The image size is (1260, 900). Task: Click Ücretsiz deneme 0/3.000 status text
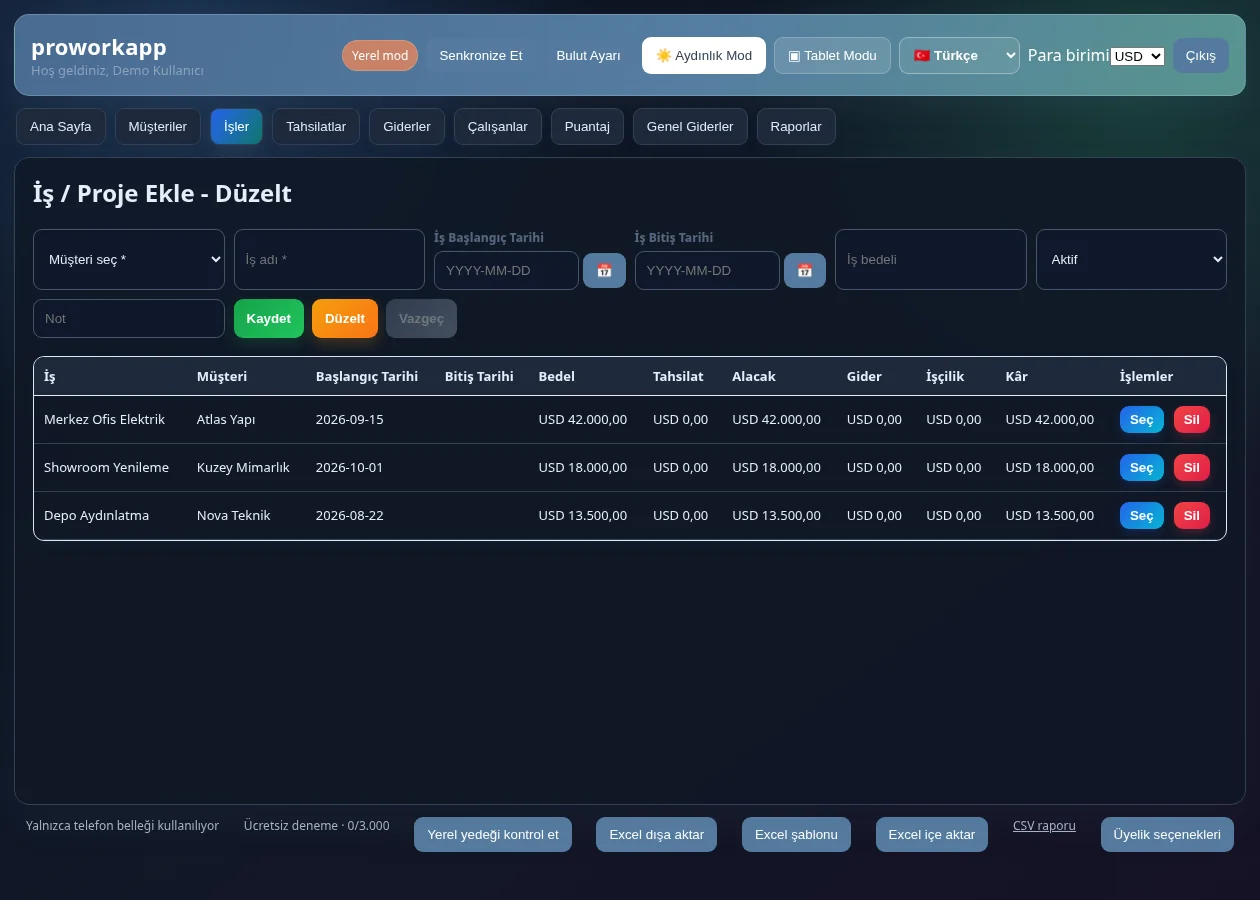tap(316, 825)
